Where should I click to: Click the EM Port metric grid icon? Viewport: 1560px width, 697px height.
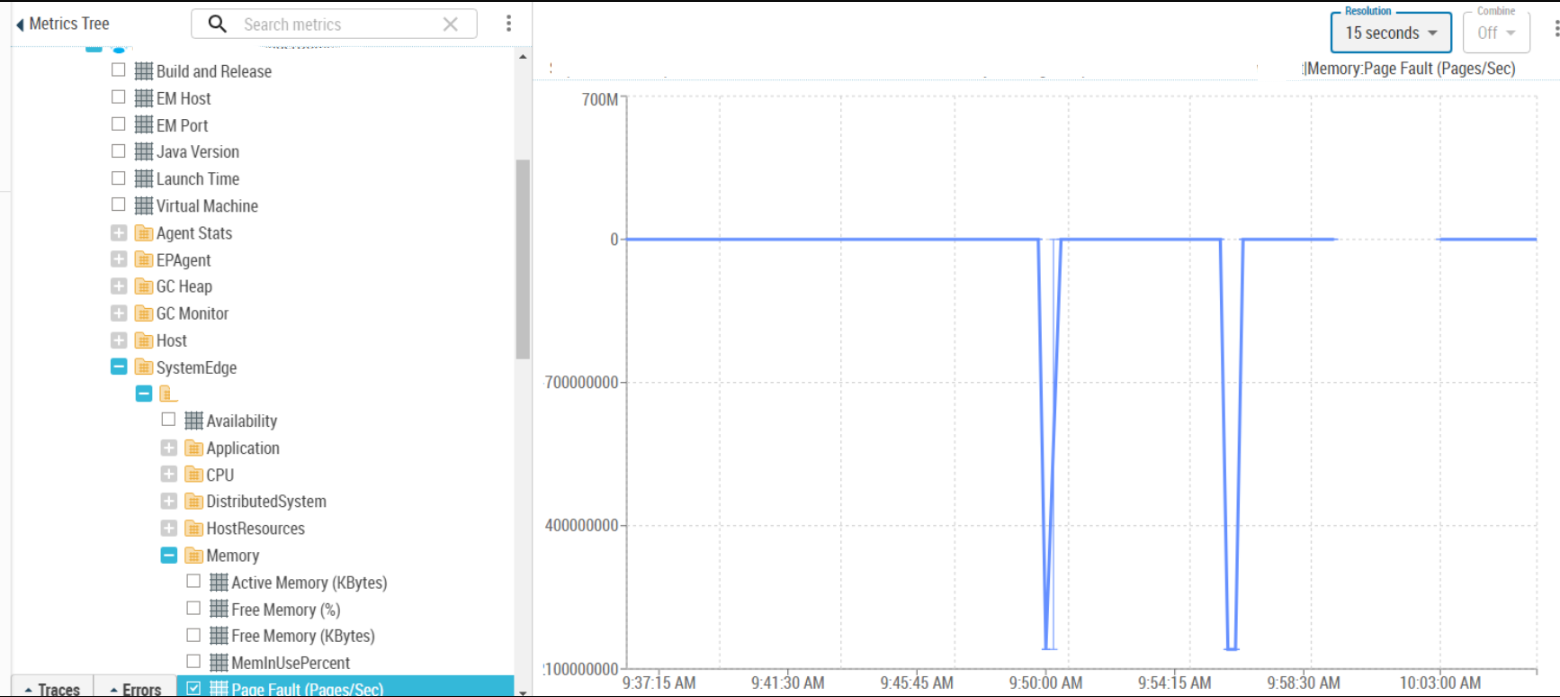pos(143,125)
